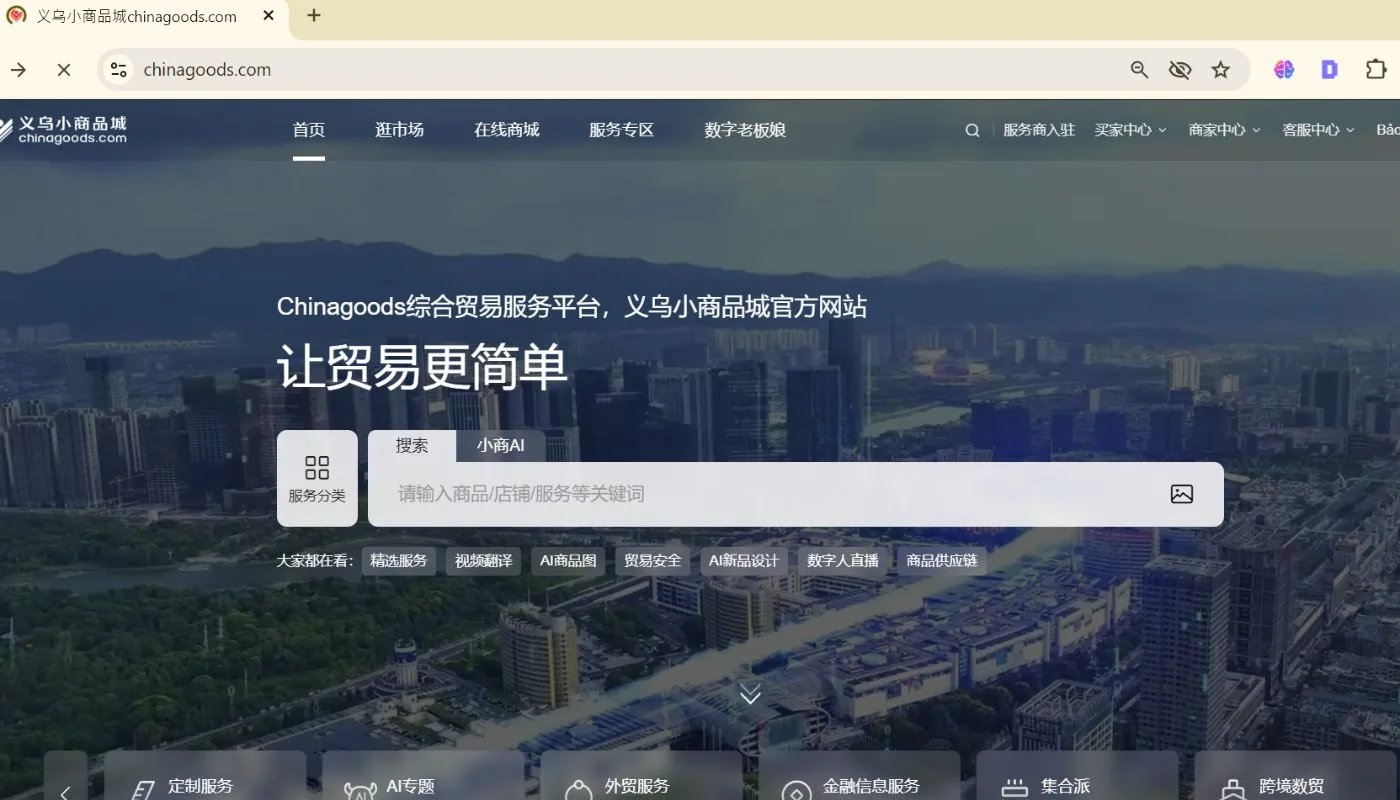This screenshot has width=1400, height=800.
Task: Open the 外贸服务 card
Action: (x=641, y=776)
